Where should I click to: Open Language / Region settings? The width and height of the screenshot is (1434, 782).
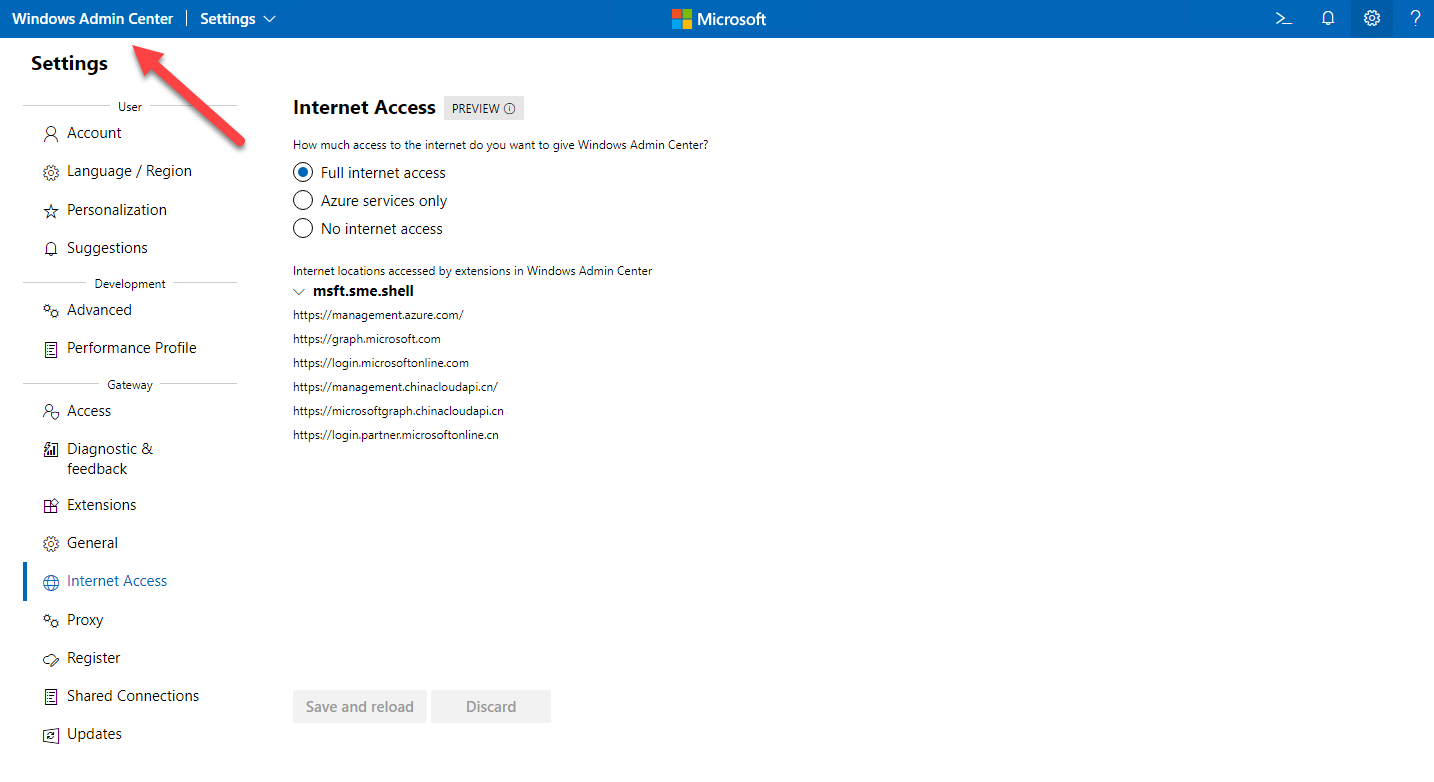pos(130,171)
